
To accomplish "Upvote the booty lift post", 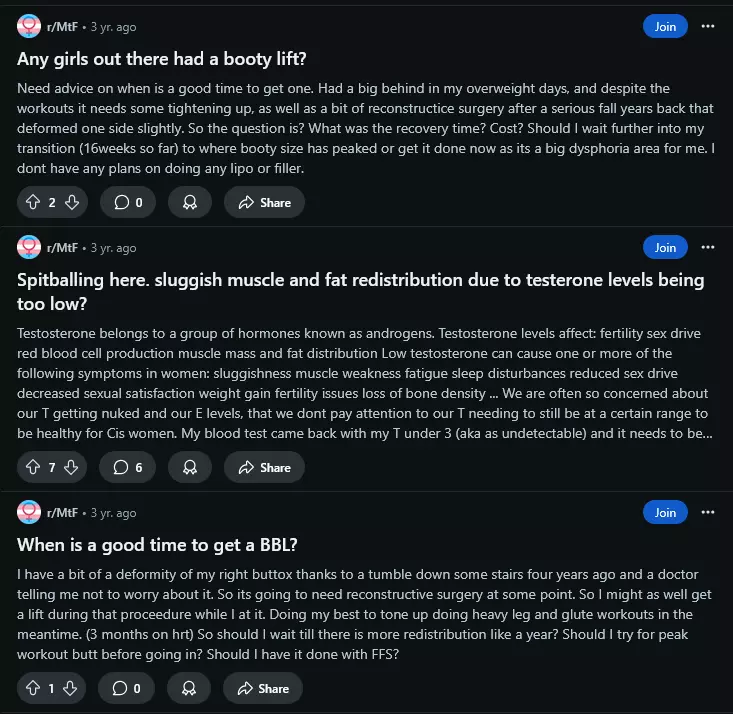I will 32,203.
